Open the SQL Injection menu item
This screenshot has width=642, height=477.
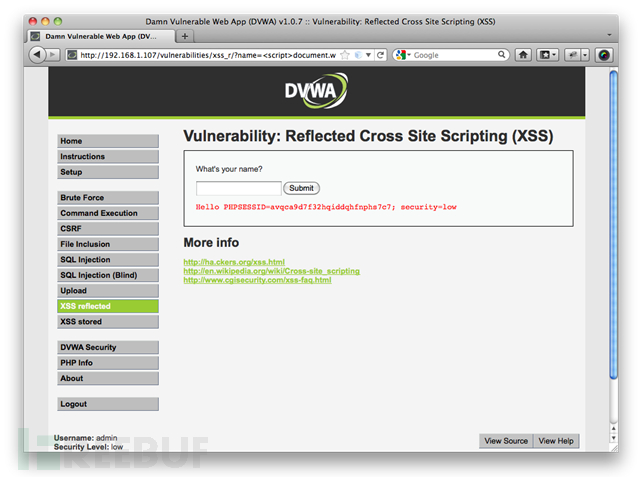tap(108, 260)
